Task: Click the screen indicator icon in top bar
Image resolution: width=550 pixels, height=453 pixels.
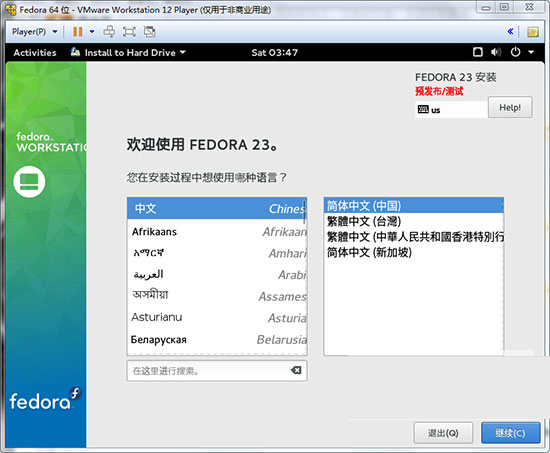Action: [478, 52]
